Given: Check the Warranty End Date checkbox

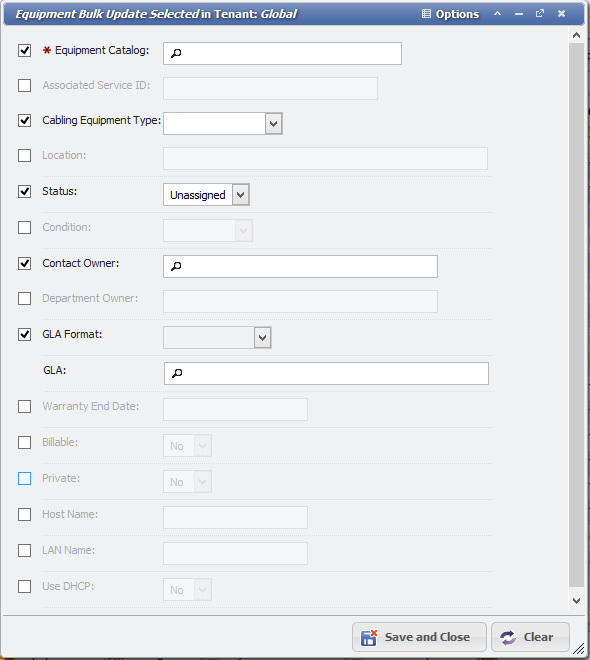Looking at the screenshot, I should click(x=24, y=407).
